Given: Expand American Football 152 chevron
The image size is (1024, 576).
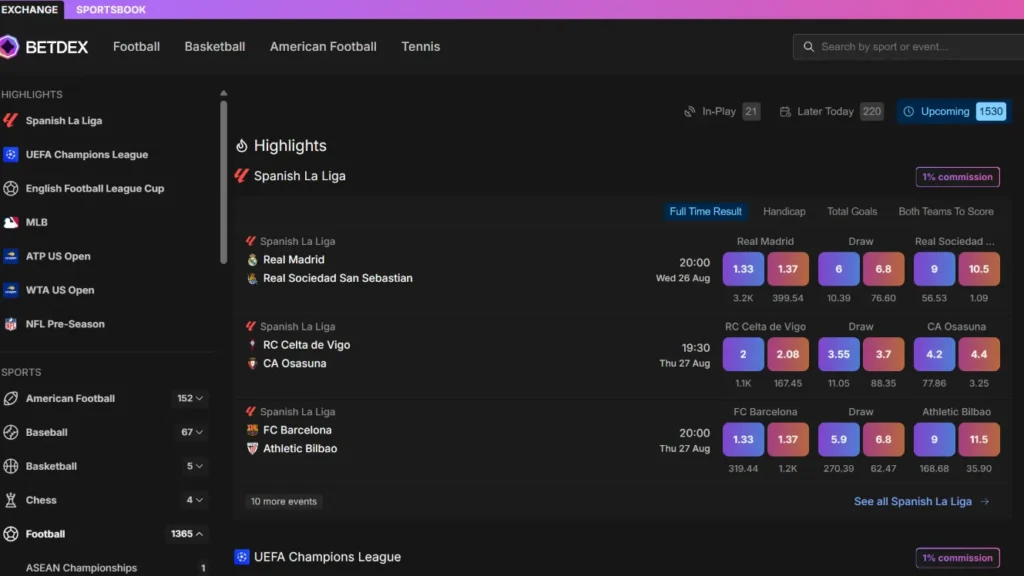Looking at the screenshot, I should (x=199, y=398).
